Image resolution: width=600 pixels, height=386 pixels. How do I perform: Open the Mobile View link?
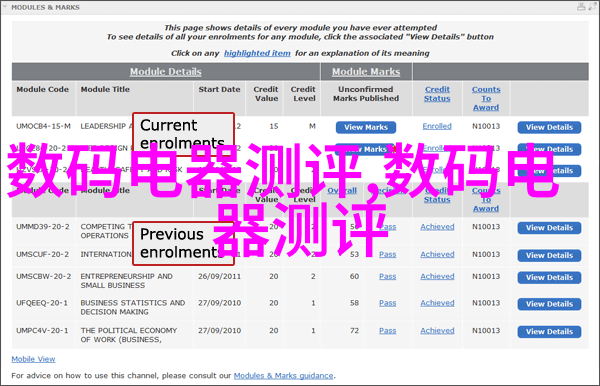coord(33,359)
